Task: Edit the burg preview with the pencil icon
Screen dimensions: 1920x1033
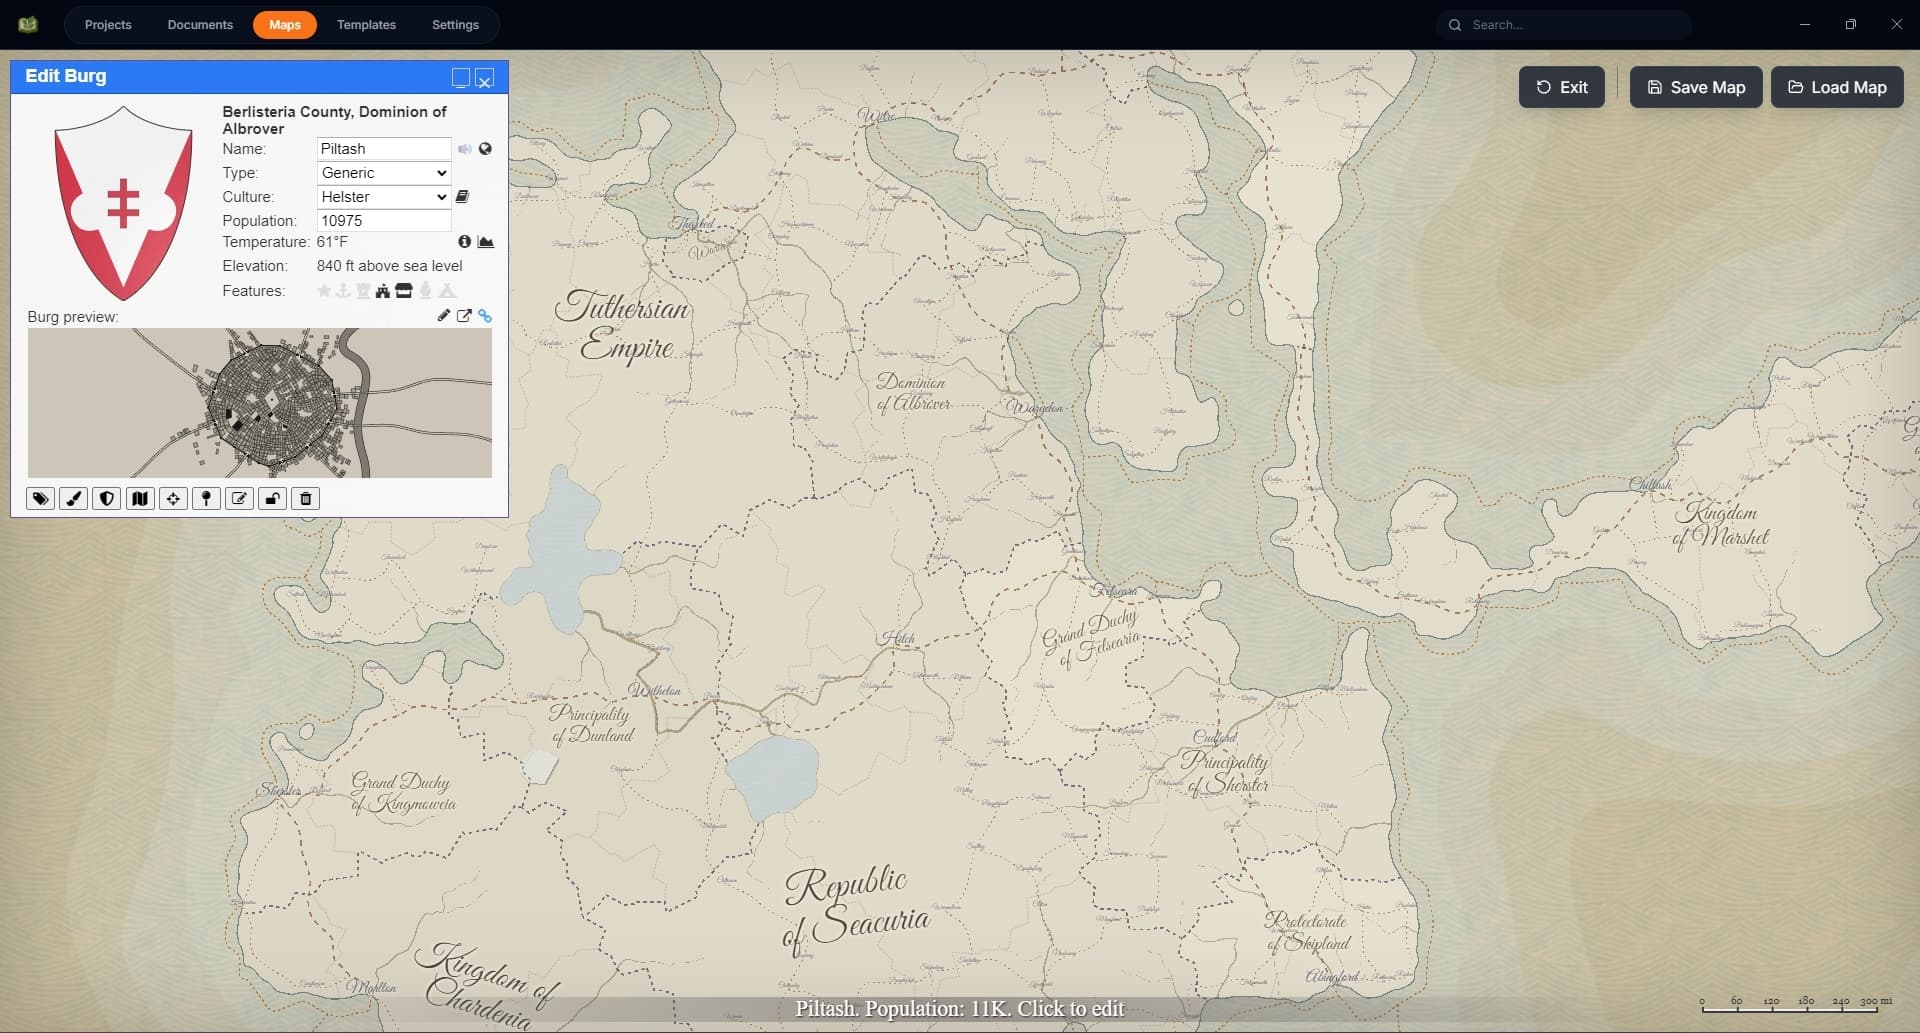Action: click(444, 316)
